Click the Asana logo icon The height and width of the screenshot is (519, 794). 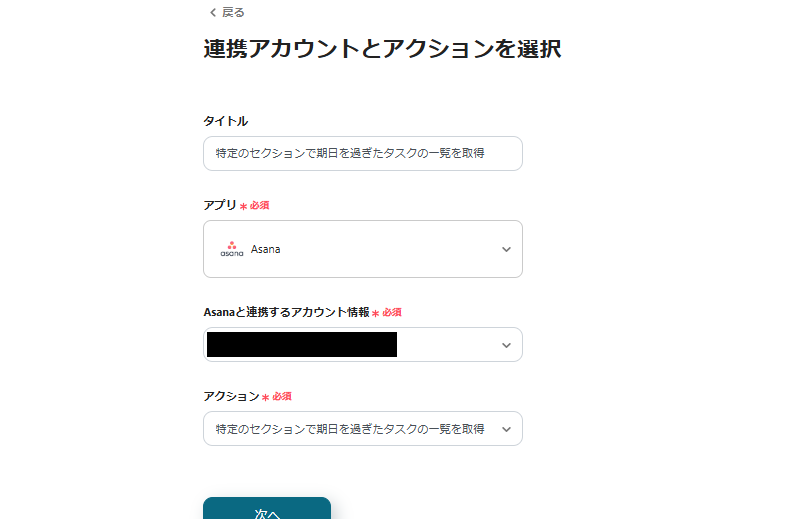[231, 249]
